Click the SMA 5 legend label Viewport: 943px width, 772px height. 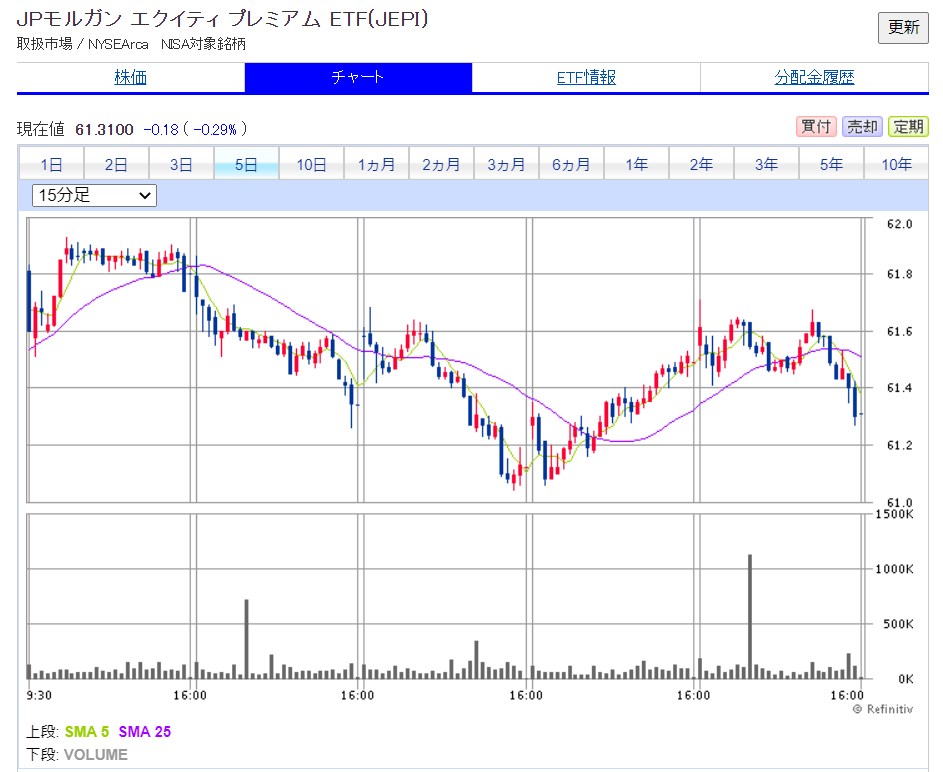(87, 732)
